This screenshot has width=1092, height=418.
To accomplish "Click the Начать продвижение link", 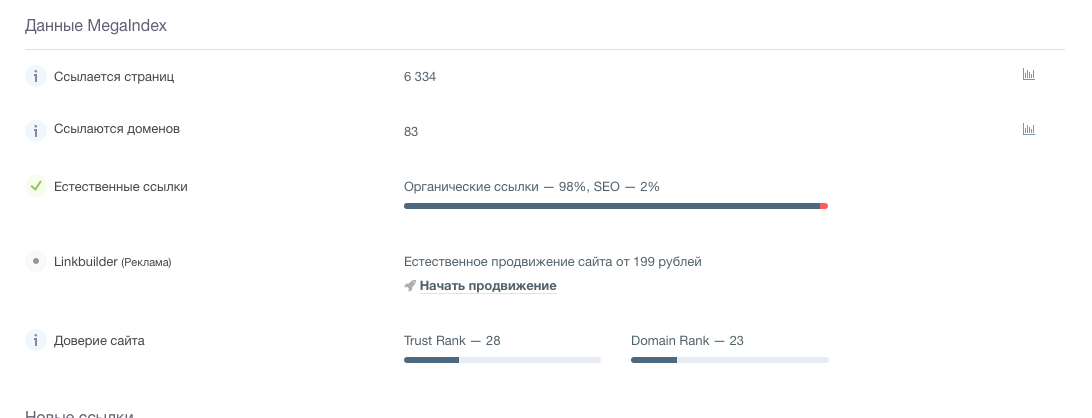I will [x=488, y=286].
